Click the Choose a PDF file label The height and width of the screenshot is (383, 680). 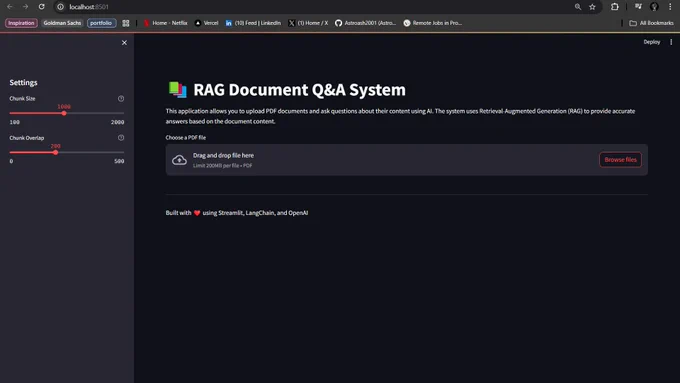click(186, 137)
